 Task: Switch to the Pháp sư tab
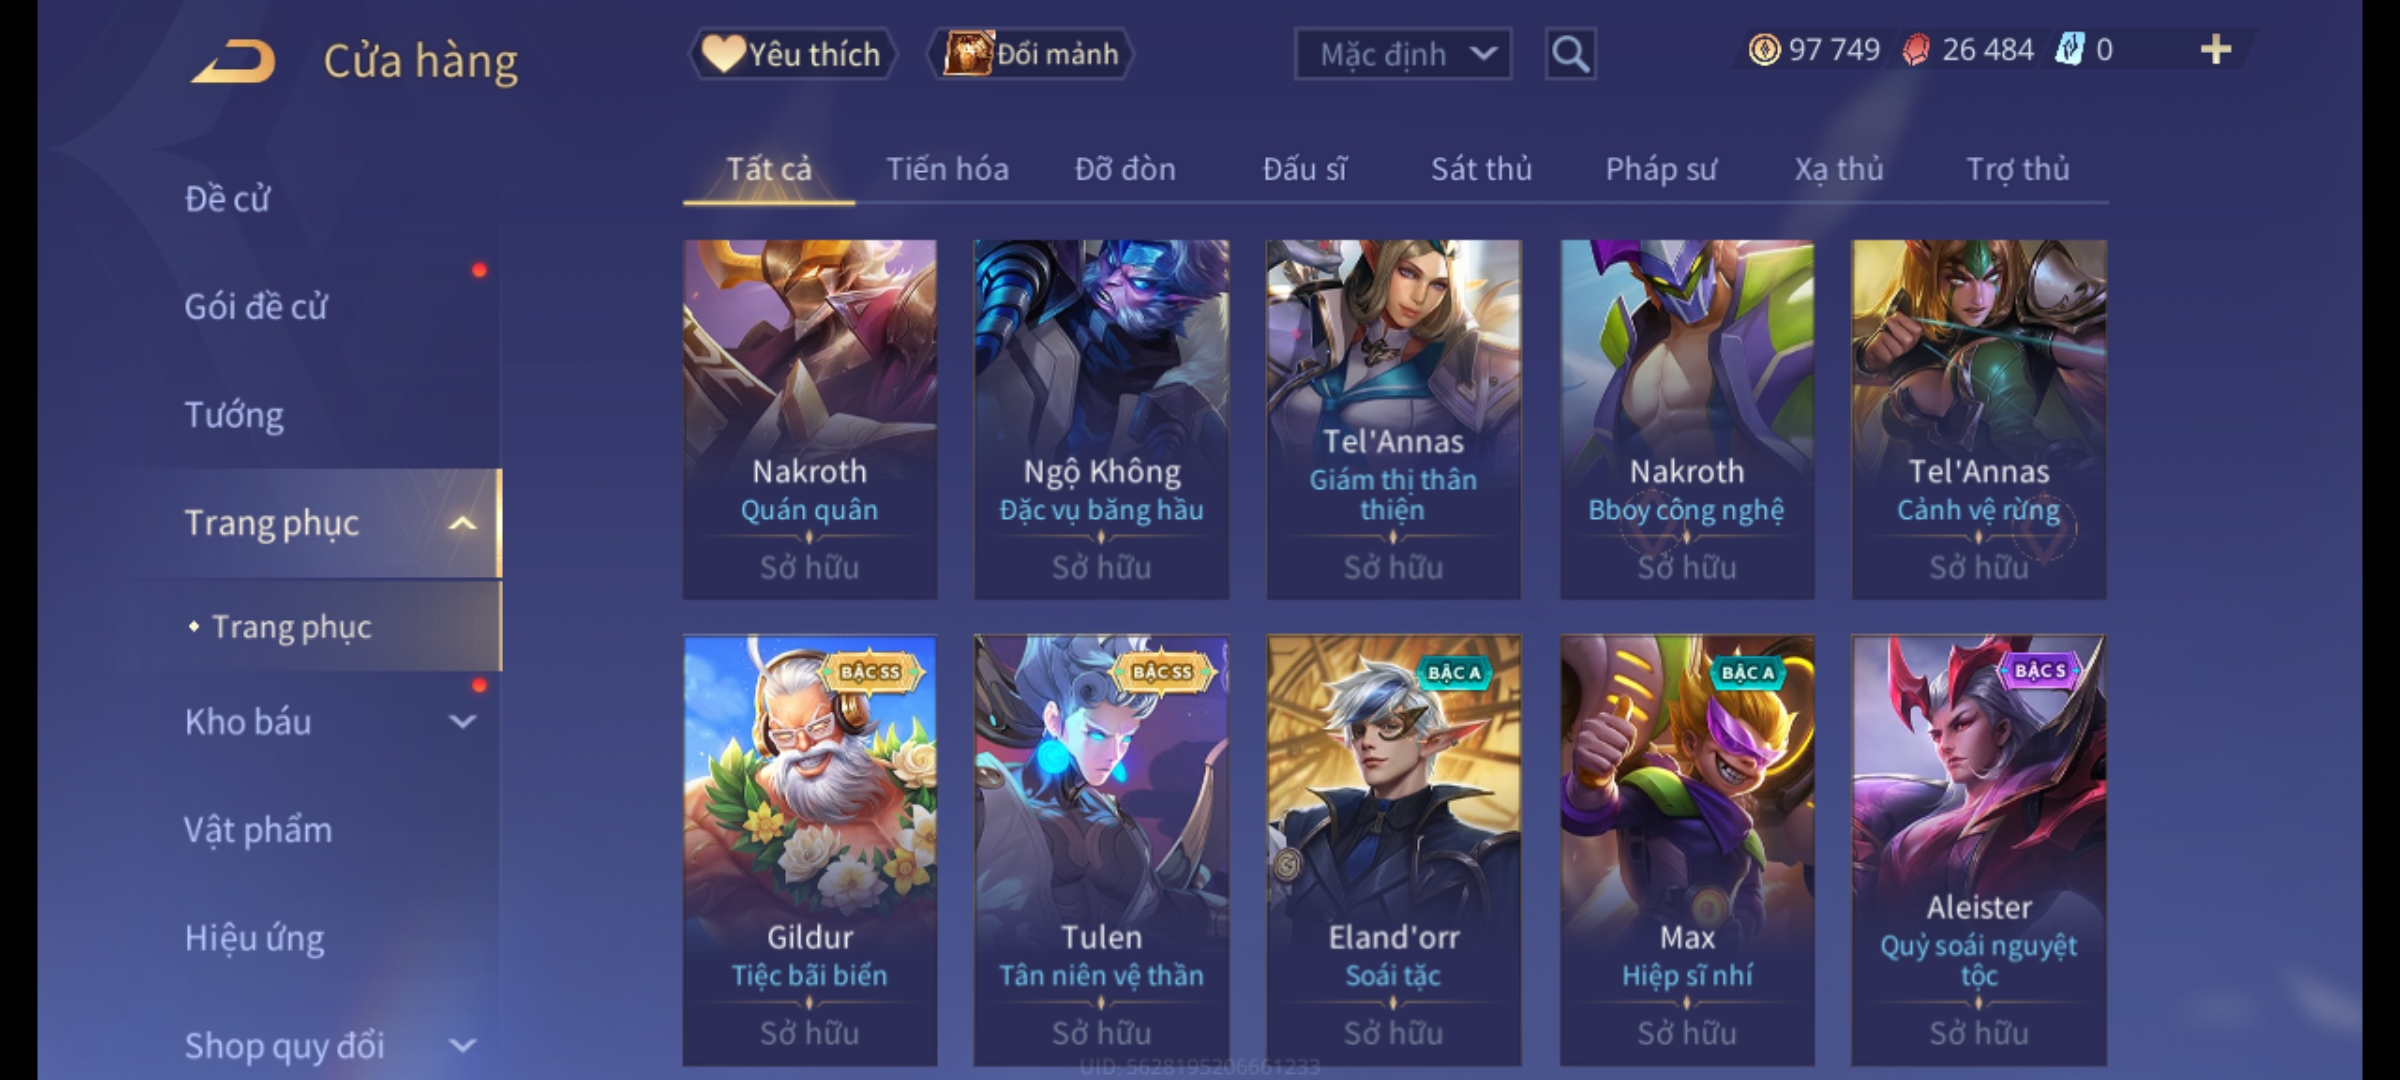click(1660, 169)
